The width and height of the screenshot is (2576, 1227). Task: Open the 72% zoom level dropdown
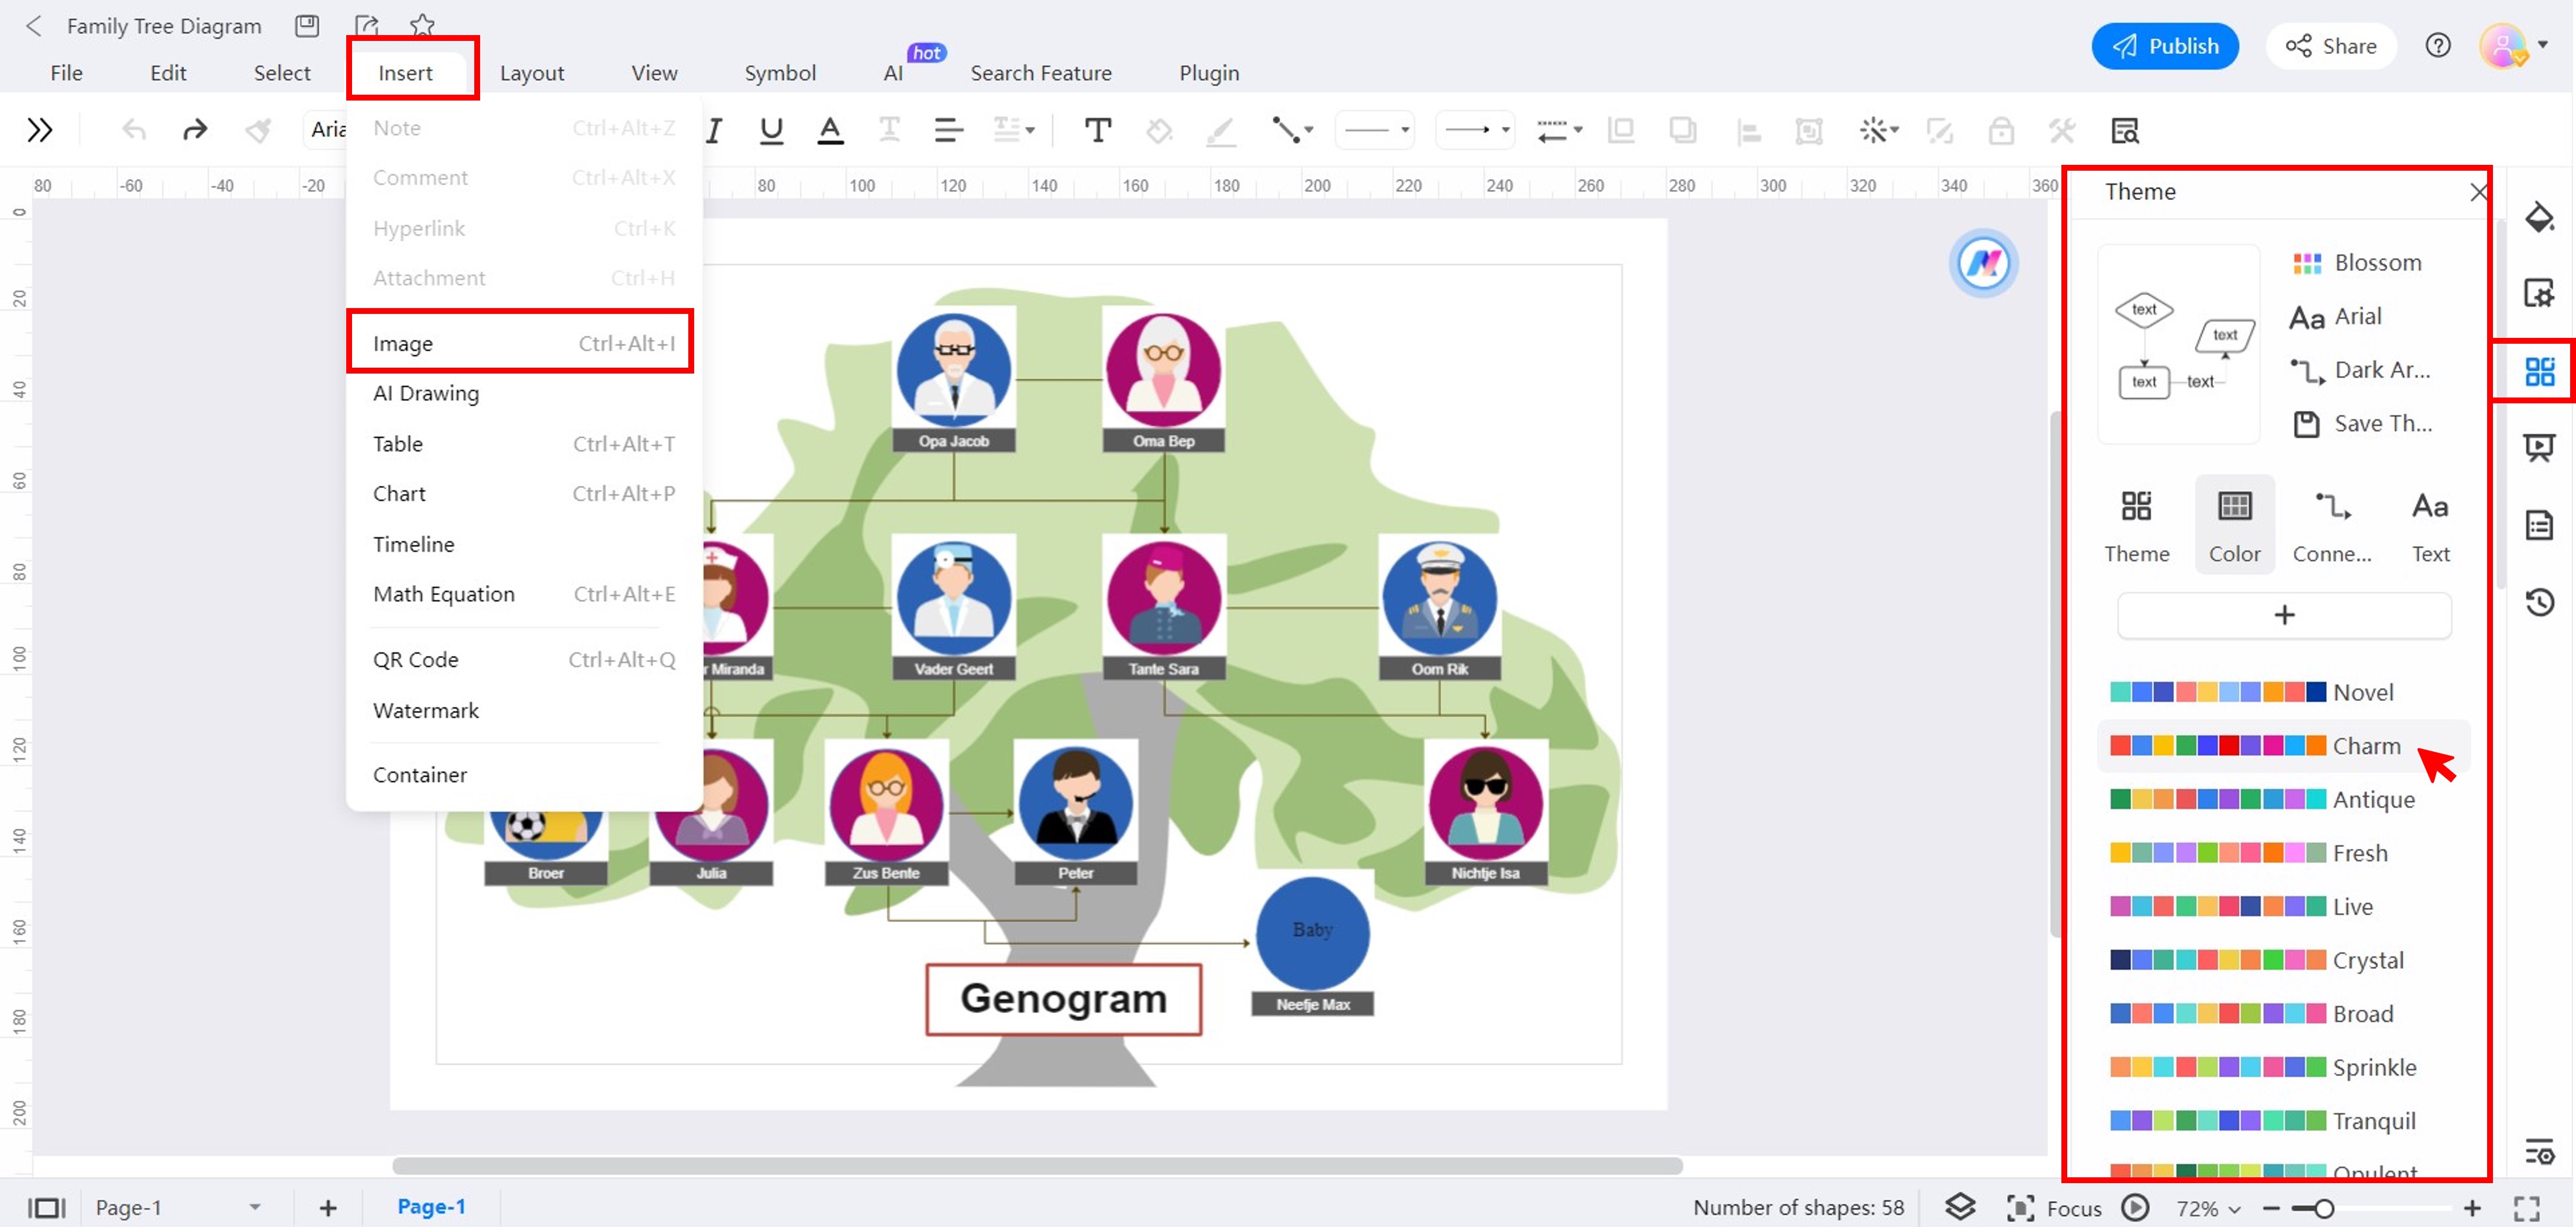click(2208, 1208)
